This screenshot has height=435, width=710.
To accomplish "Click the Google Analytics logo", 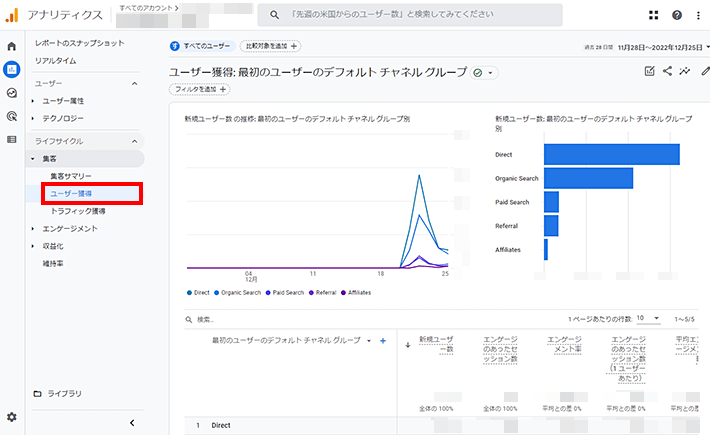I will 12,15.
